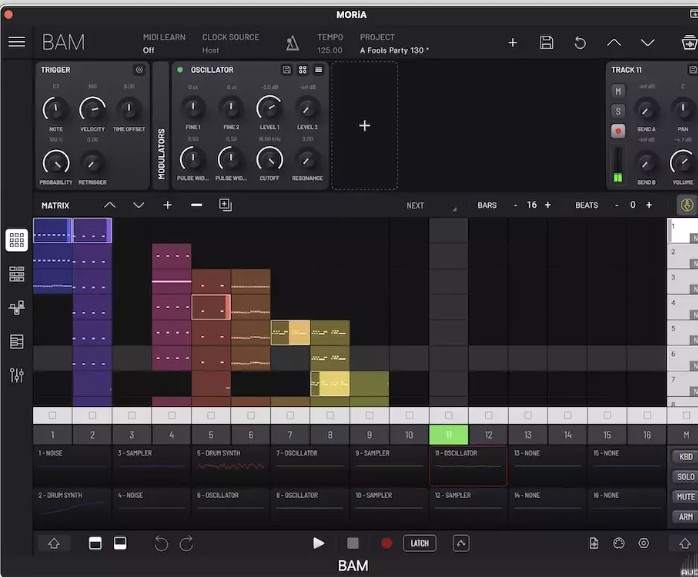
Task: Tick checkbox above track 16
Action: [x=647, y=415]
